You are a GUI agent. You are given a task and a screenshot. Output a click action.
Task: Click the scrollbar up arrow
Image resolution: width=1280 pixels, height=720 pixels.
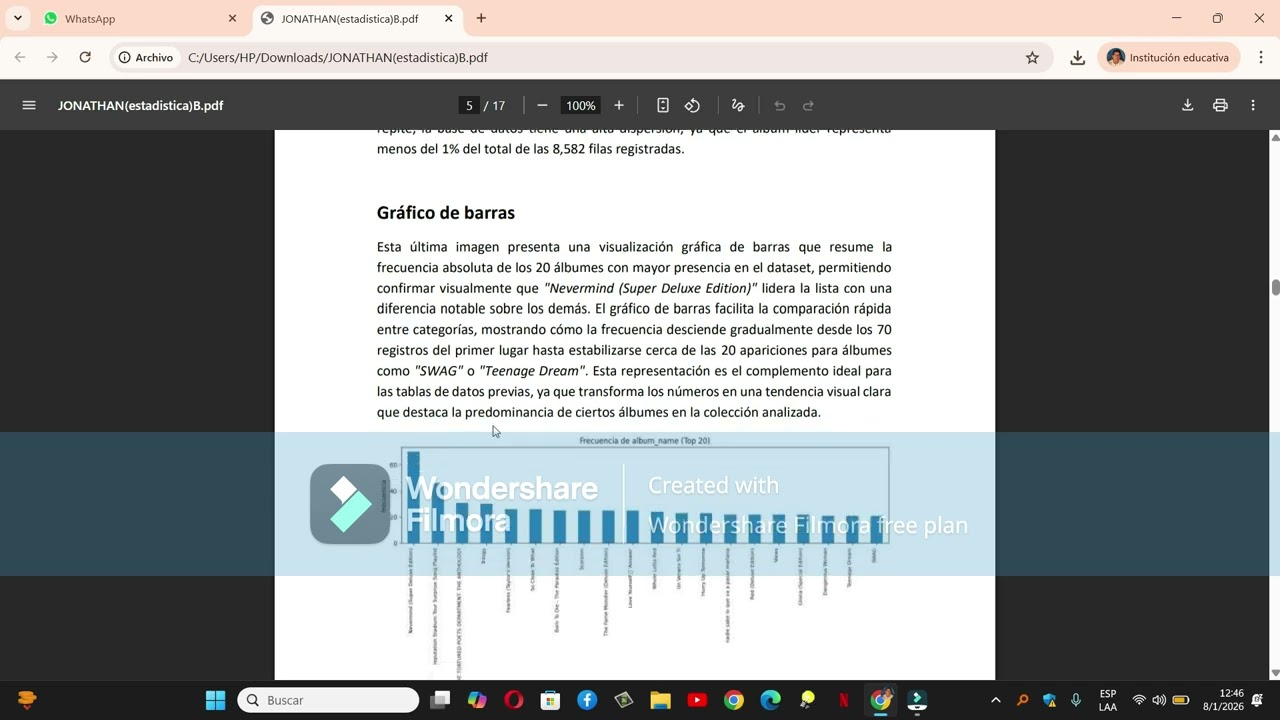click(1275, 137)
